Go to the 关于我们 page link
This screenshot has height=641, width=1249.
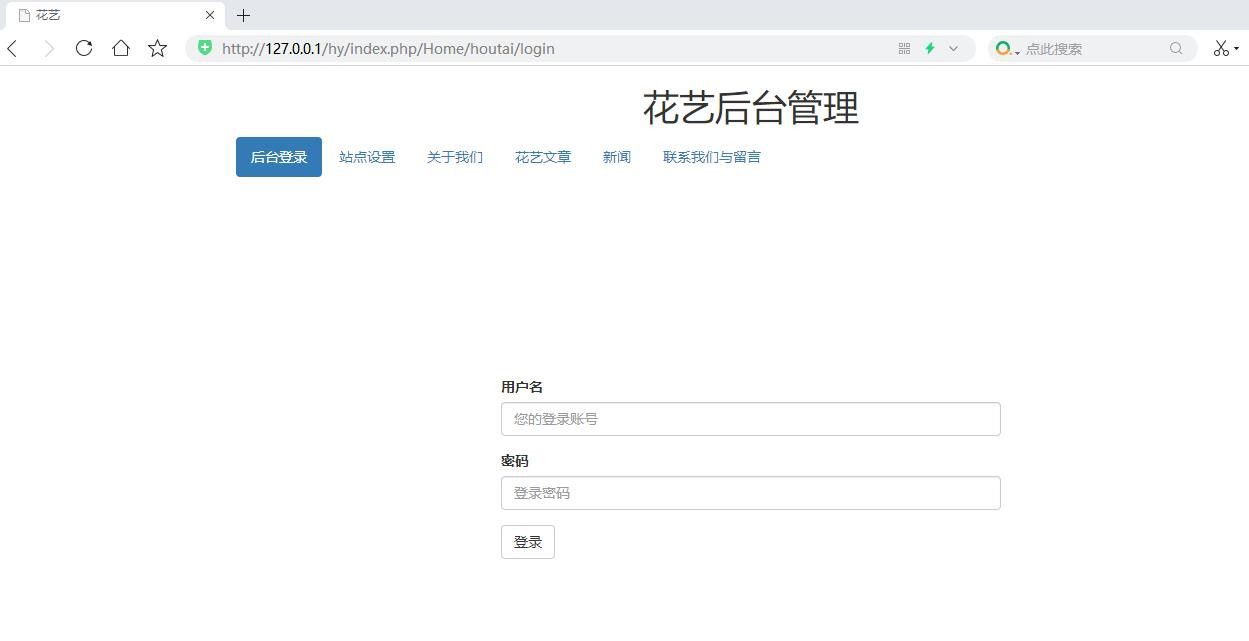pos(455,157)
